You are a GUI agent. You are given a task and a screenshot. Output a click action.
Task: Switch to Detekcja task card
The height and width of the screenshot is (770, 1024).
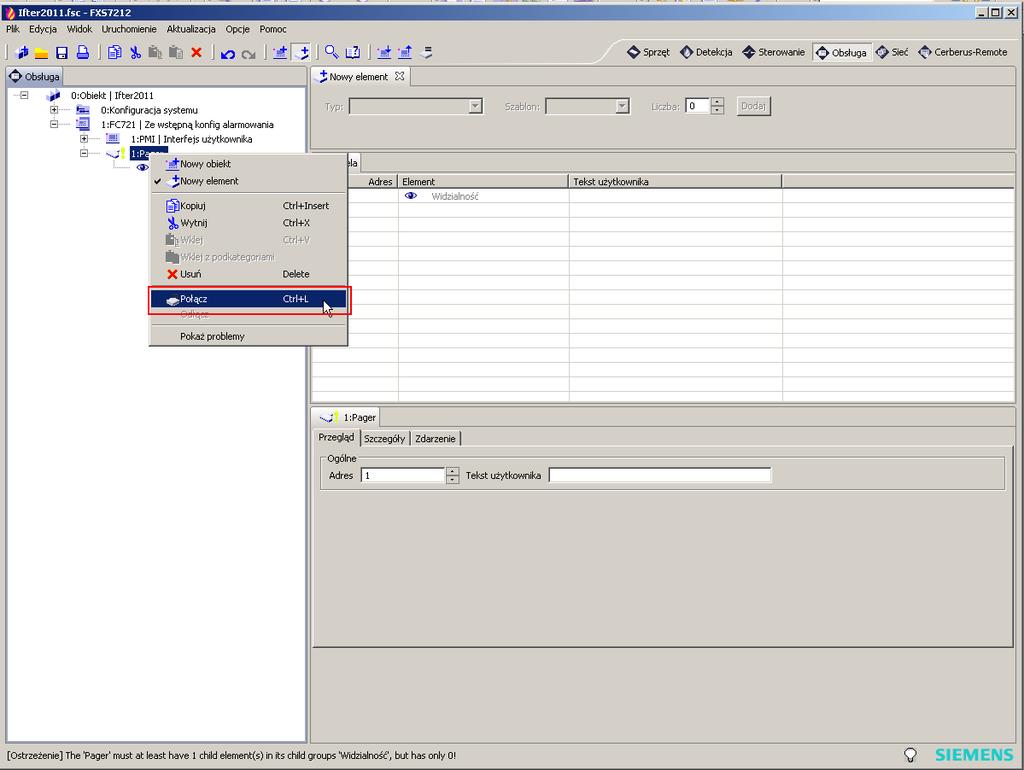pyautogui.click(x=706, y=52)
